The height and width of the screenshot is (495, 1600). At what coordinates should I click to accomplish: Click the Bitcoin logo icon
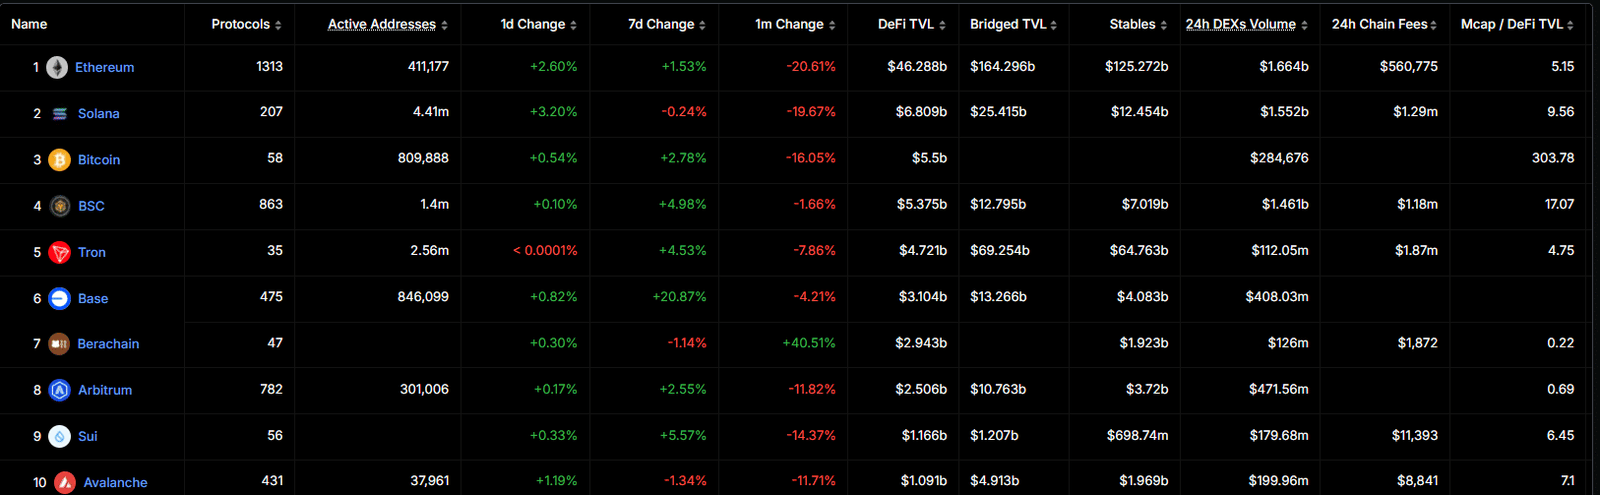click(x=60, y=160)
